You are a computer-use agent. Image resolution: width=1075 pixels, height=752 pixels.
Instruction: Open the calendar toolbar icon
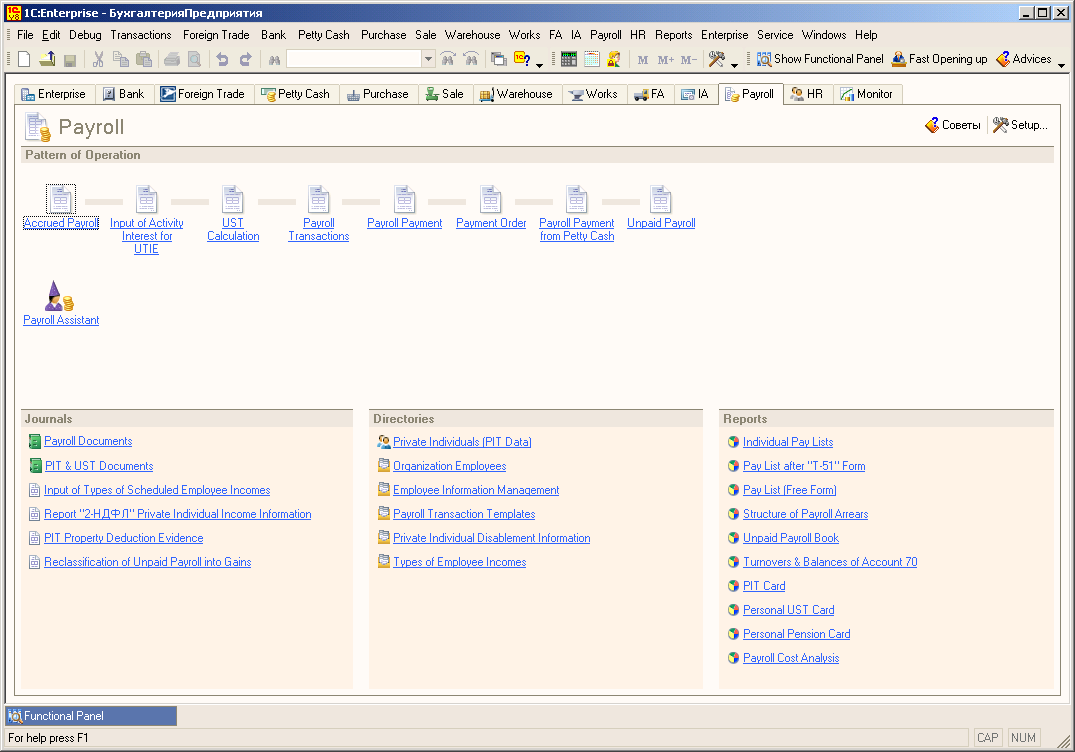pyautogui.click(x=591, y=59)
